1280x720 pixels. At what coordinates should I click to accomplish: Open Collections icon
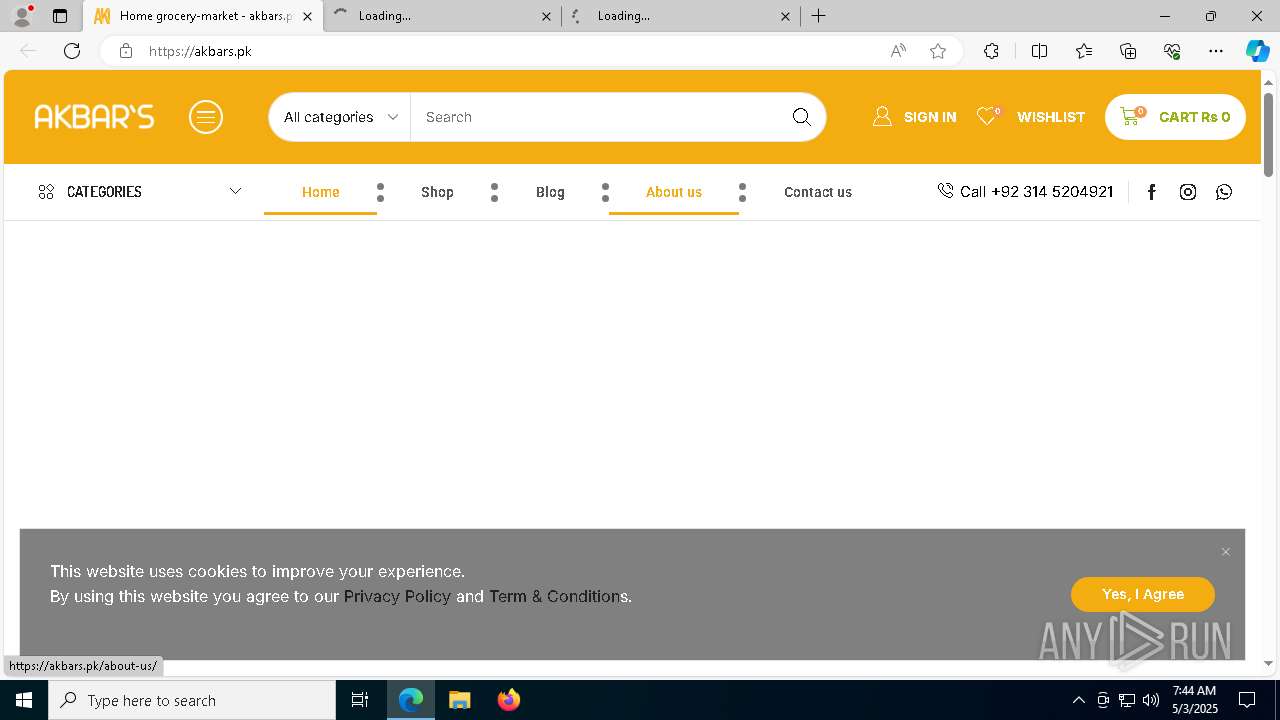(1128, 51)
